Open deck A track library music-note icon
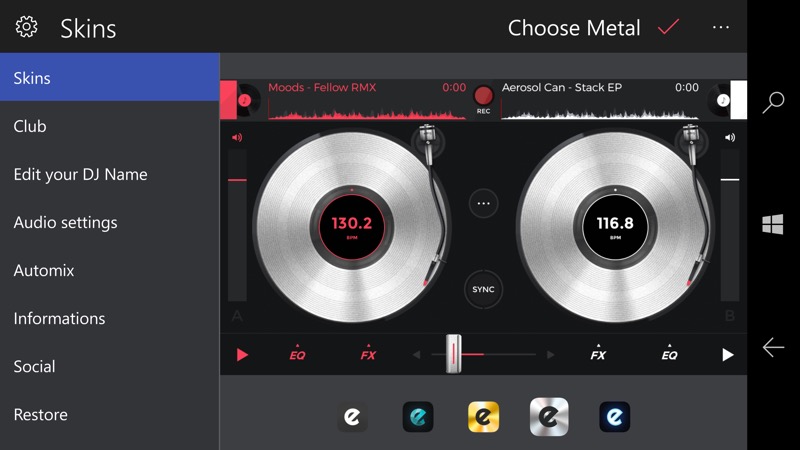Screen dimensions: 800x450 (x=245, y=100)
